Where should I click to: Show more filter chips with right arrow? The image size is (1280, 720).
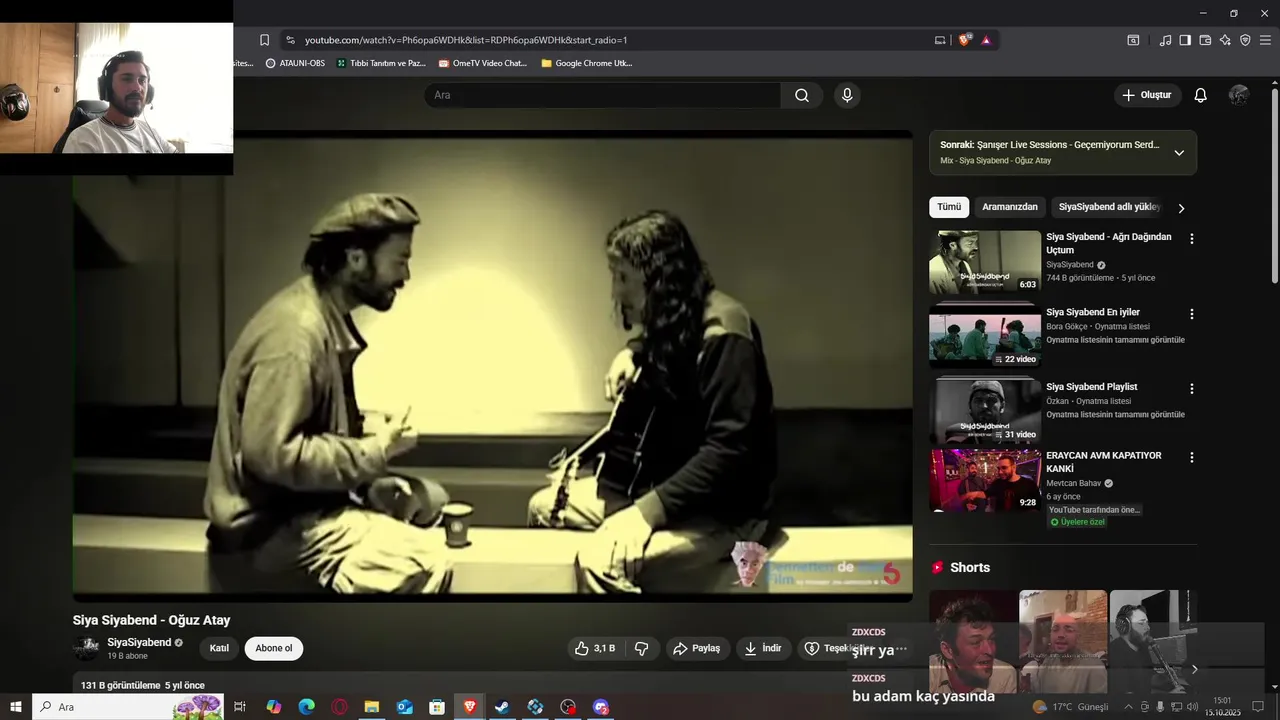click(x=1181, y=208)
